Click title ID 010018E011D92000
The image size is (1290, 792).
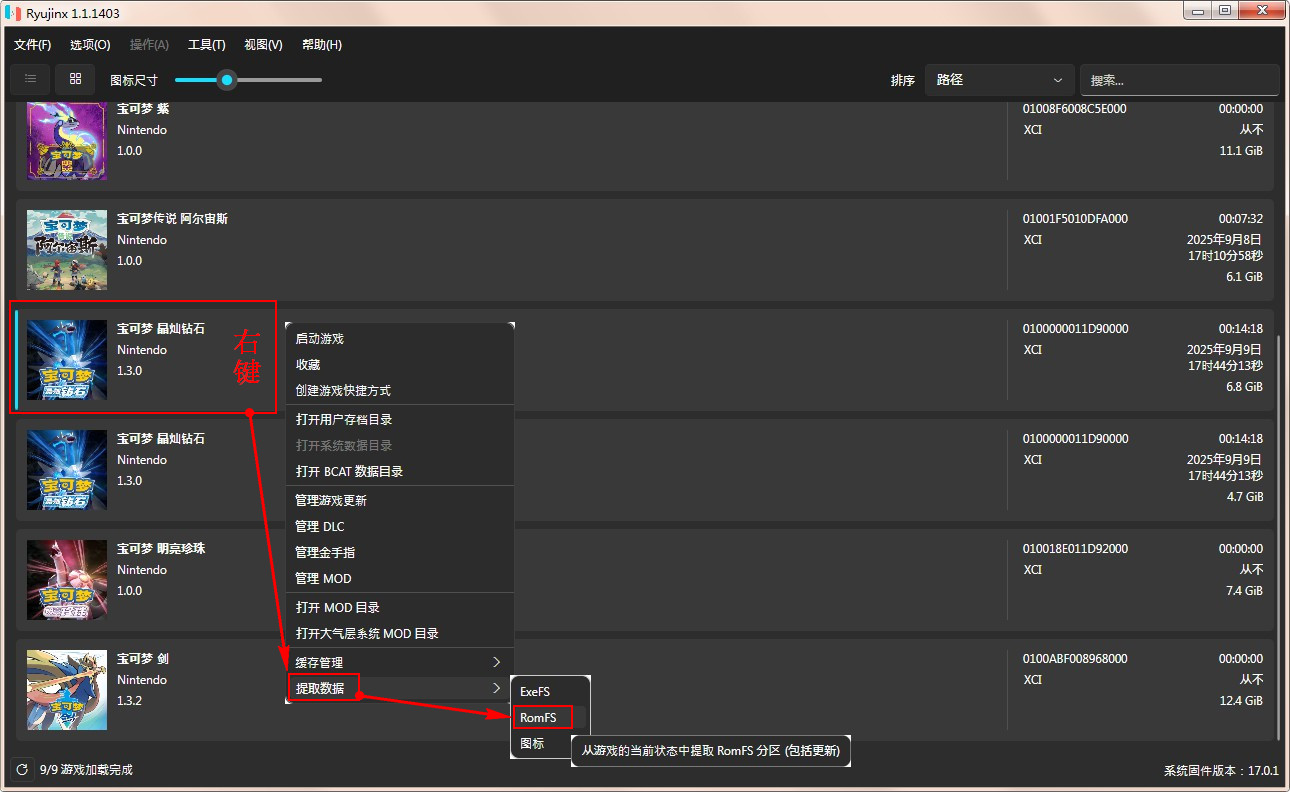pos(1075,549)
